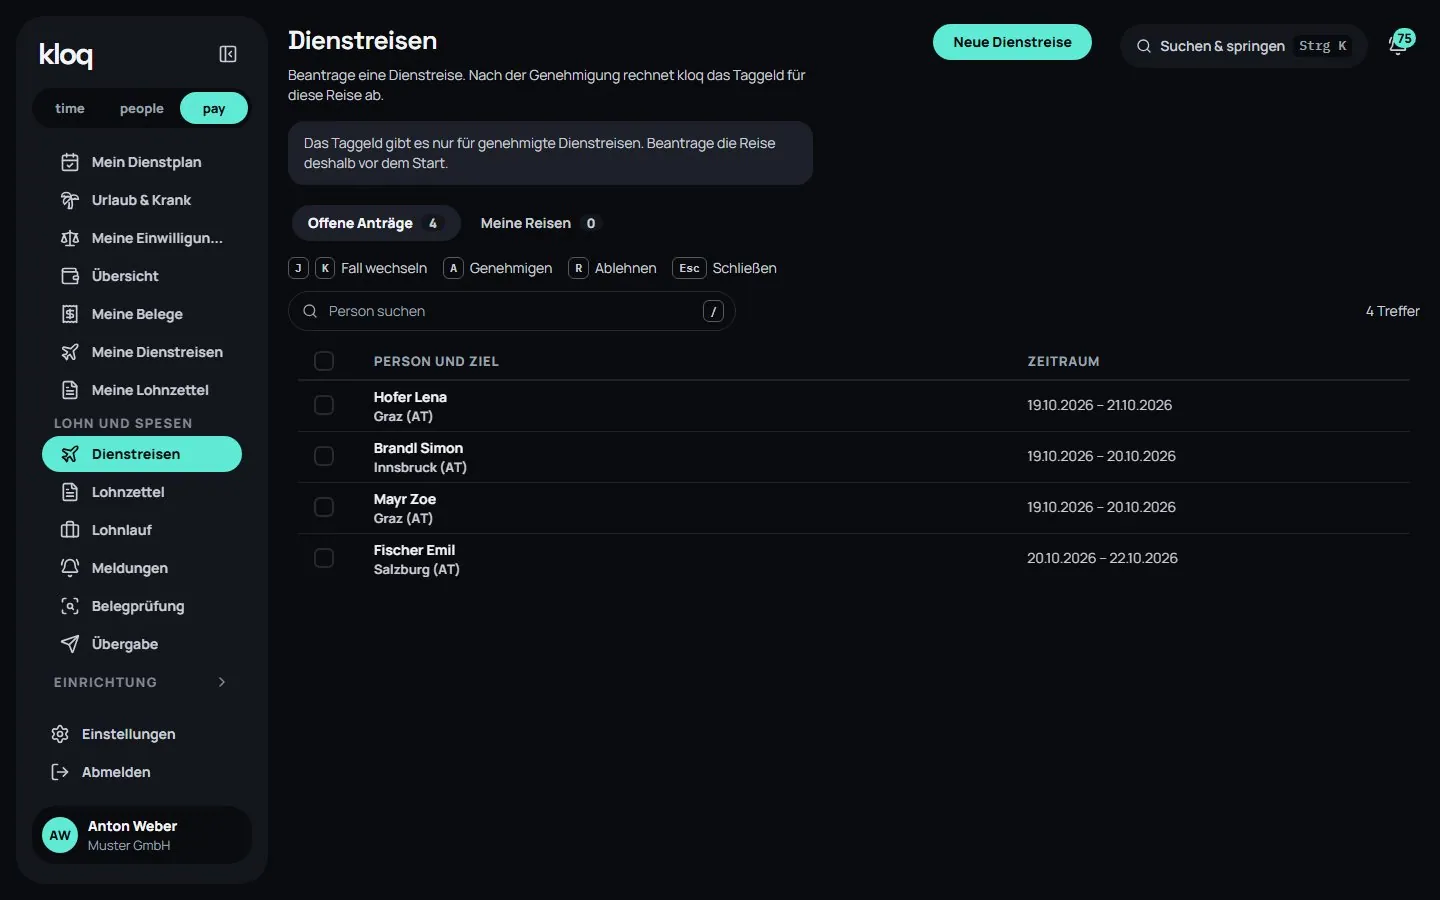This screenshot has width=1440, height=900.
Task: Click the date range 20.10.2026 – 22.10.2026
Action: 1102,558
